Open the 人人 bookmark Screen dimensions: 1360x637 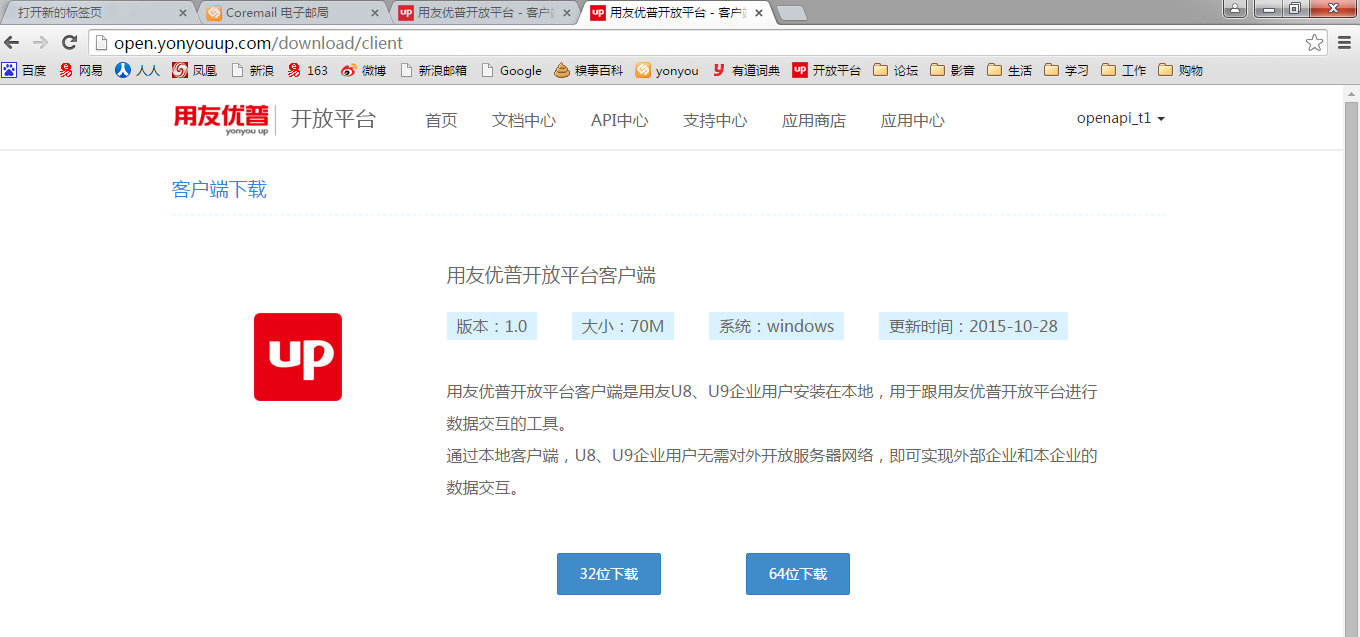coord(137,70)
